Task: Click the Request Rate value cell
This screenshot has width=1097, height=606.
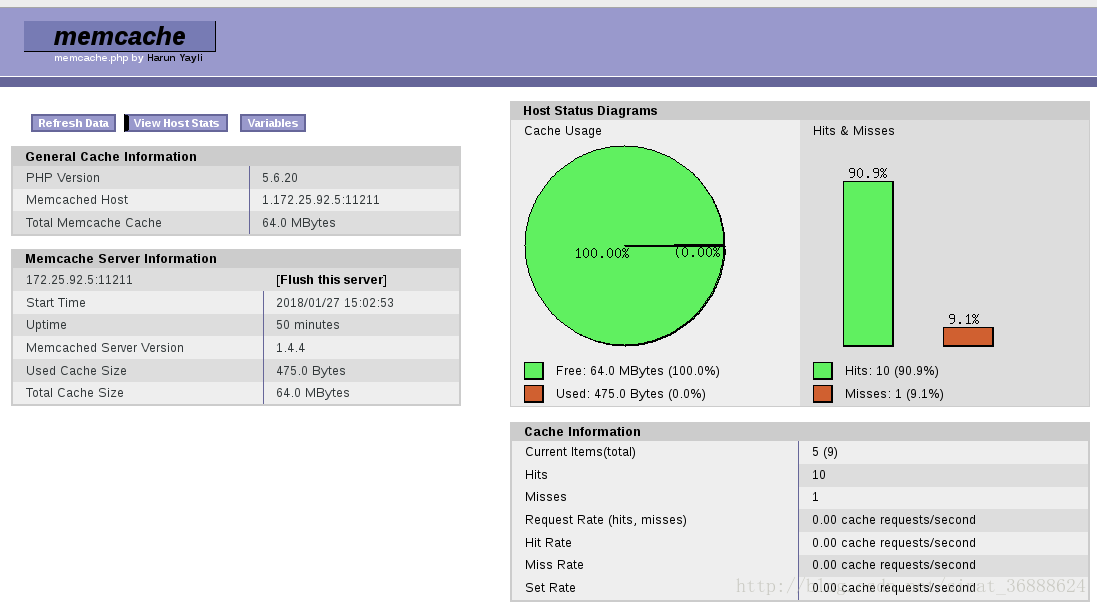Action: [943, 520]
